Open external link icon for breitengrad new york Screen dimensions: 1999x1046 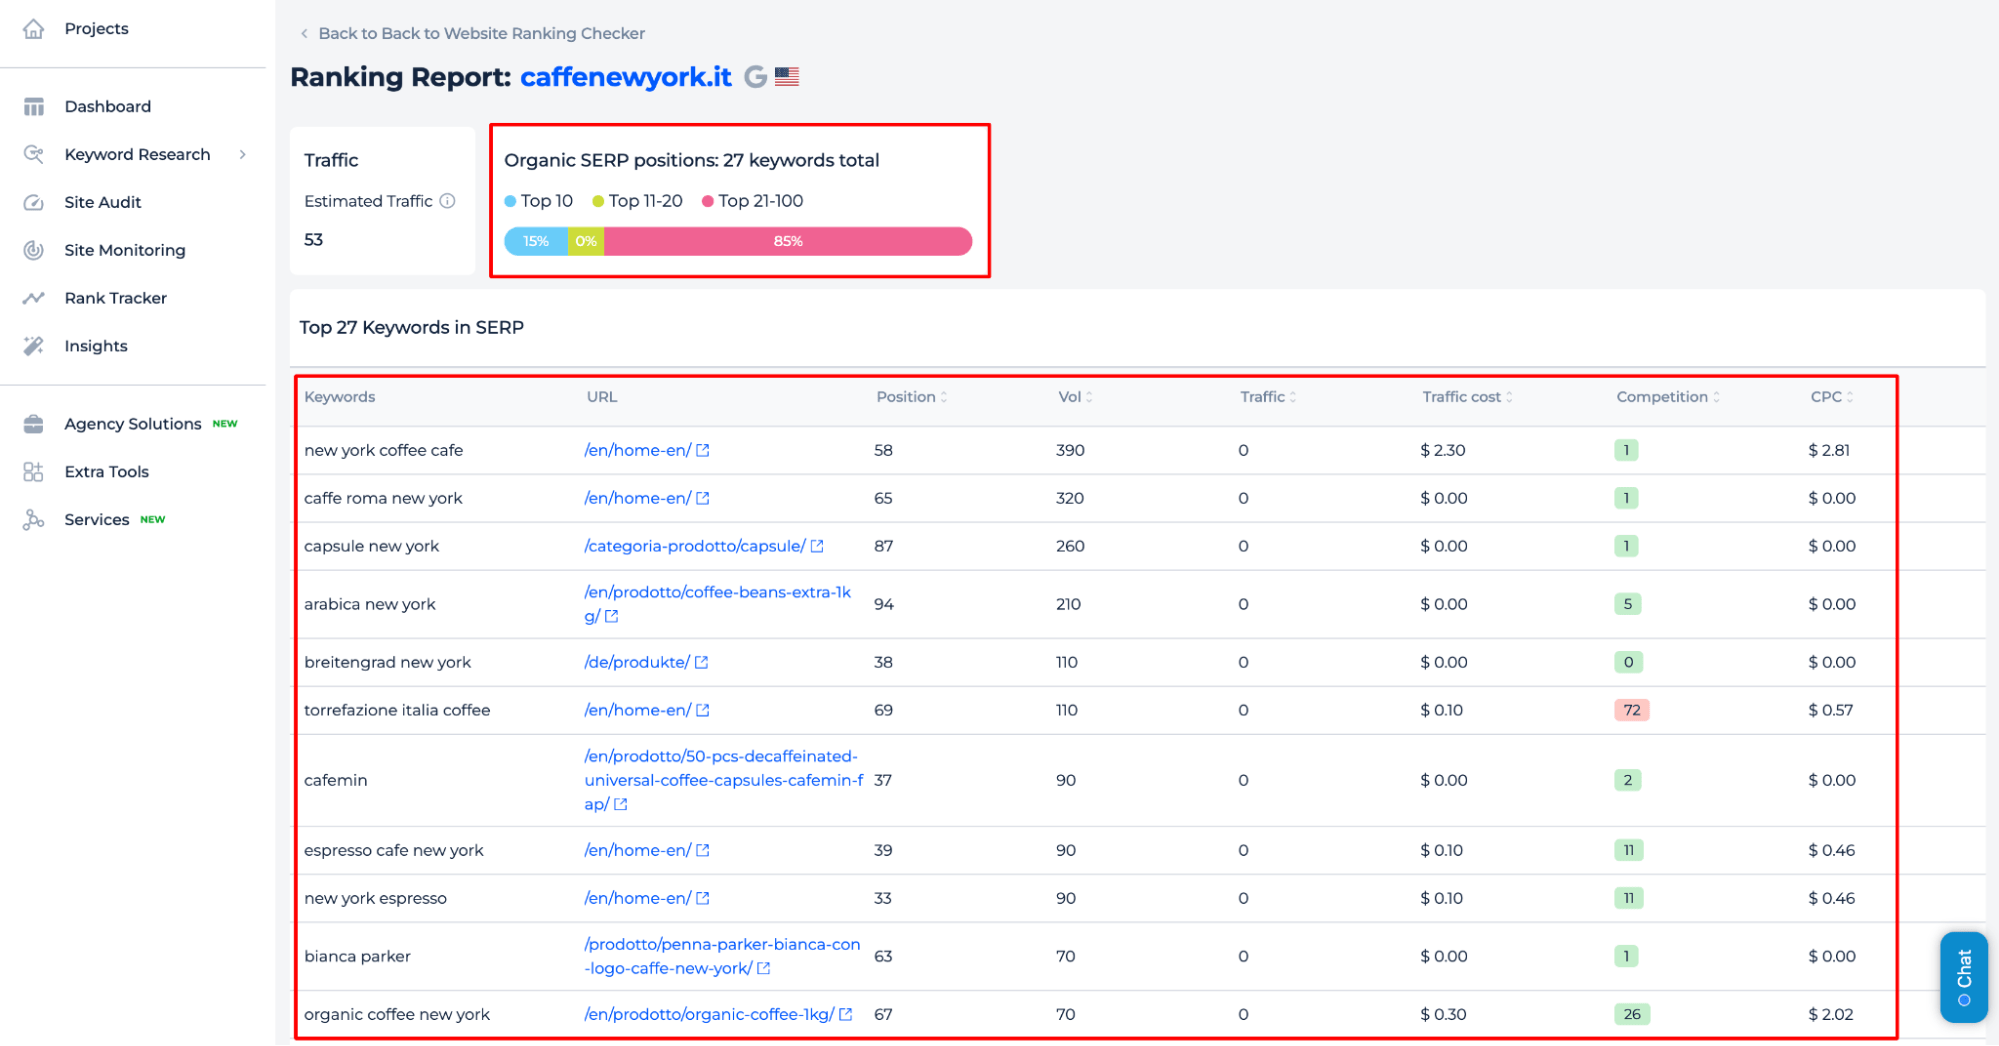click(702, 663)
